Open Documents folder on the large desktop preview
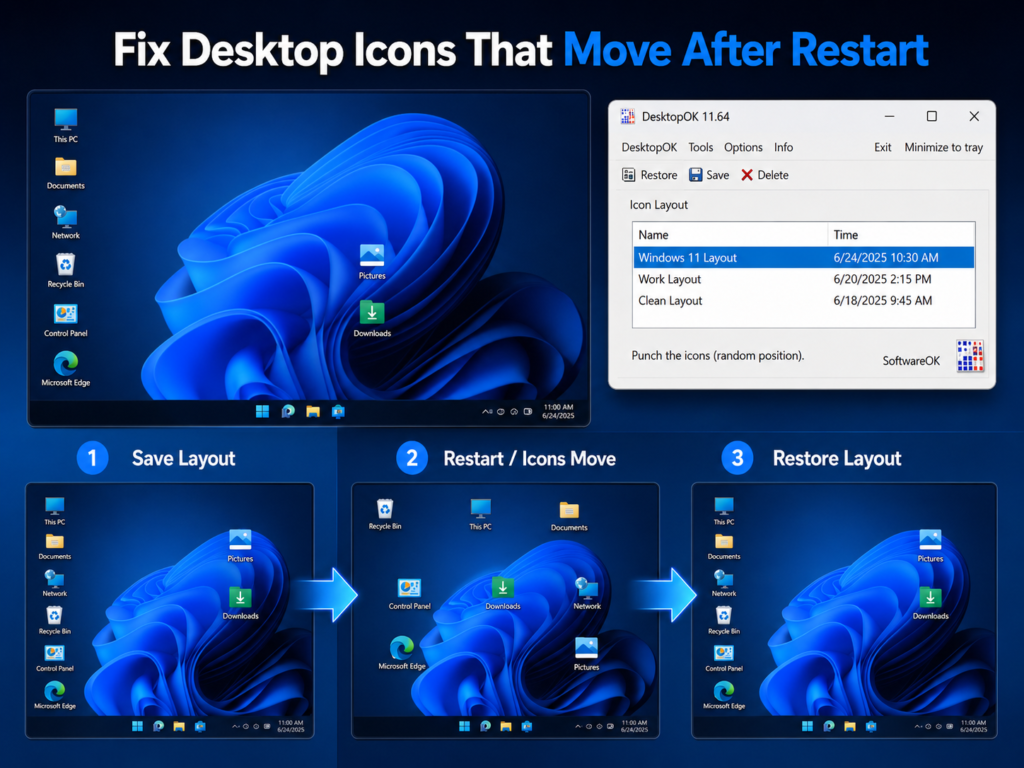Screen dimensions: 1024x768 (66, 174)
